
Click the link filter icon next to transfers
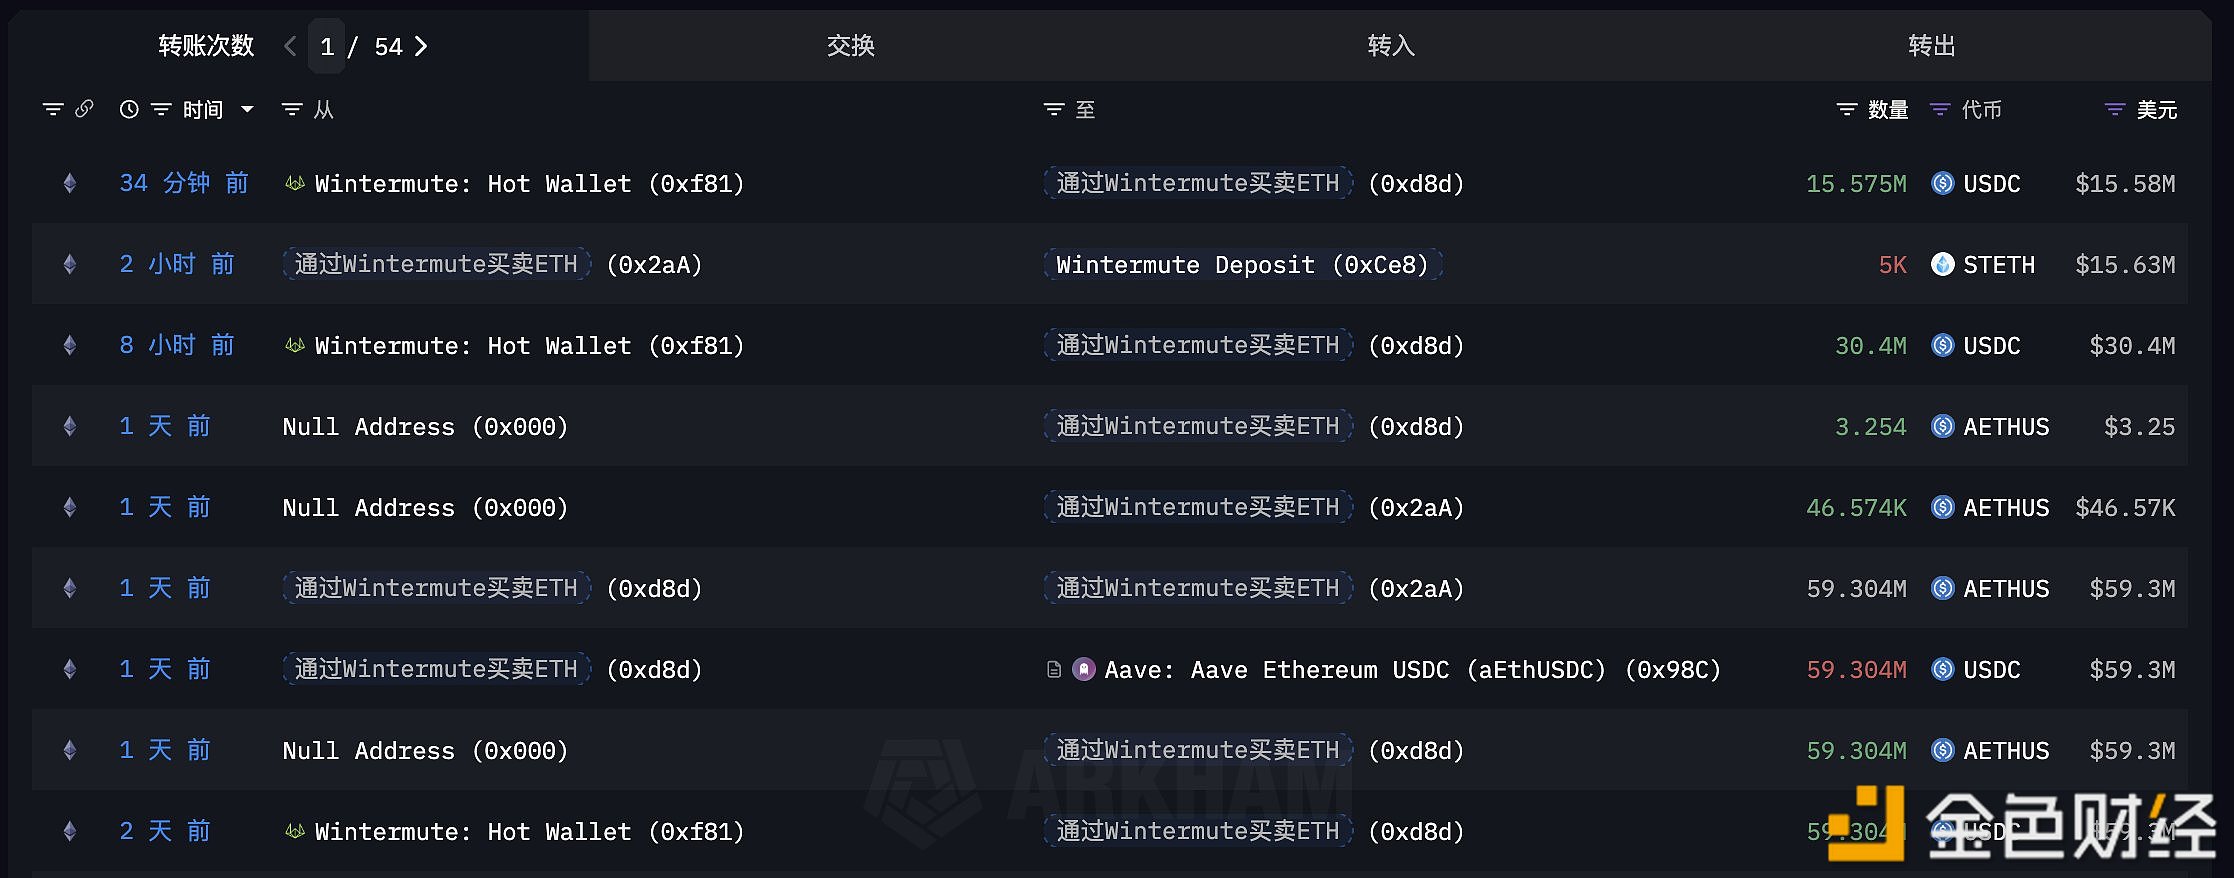click(86, 109)
